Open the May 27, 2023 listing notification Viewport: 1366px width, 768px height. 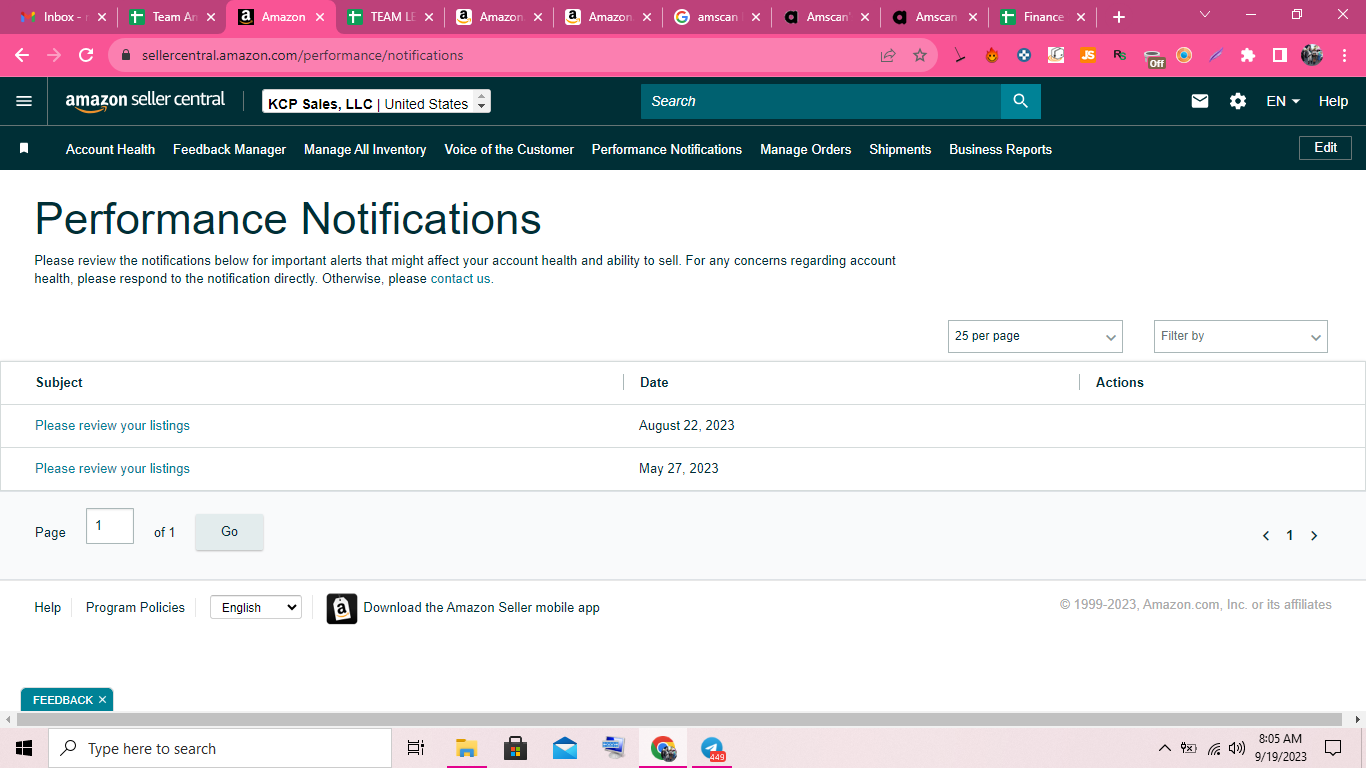click(112, 469)
